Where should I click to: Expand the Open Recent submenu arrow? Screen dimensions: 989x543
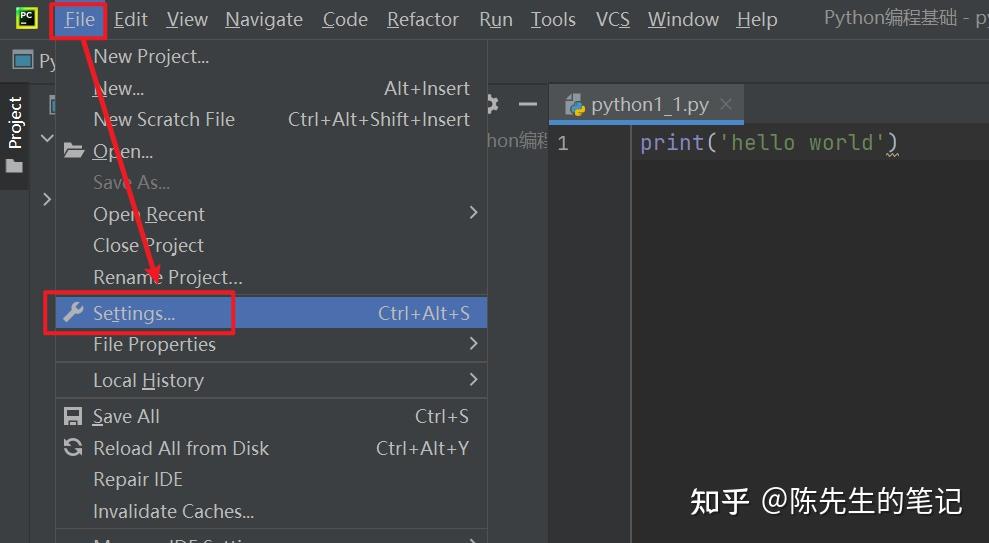473,213
